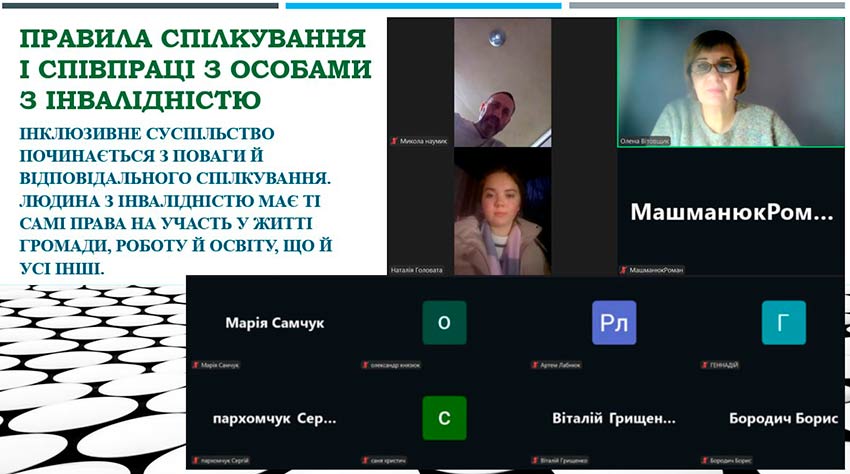Click muted mic icon beside Бородич Борис label

[x=704, y=460]
